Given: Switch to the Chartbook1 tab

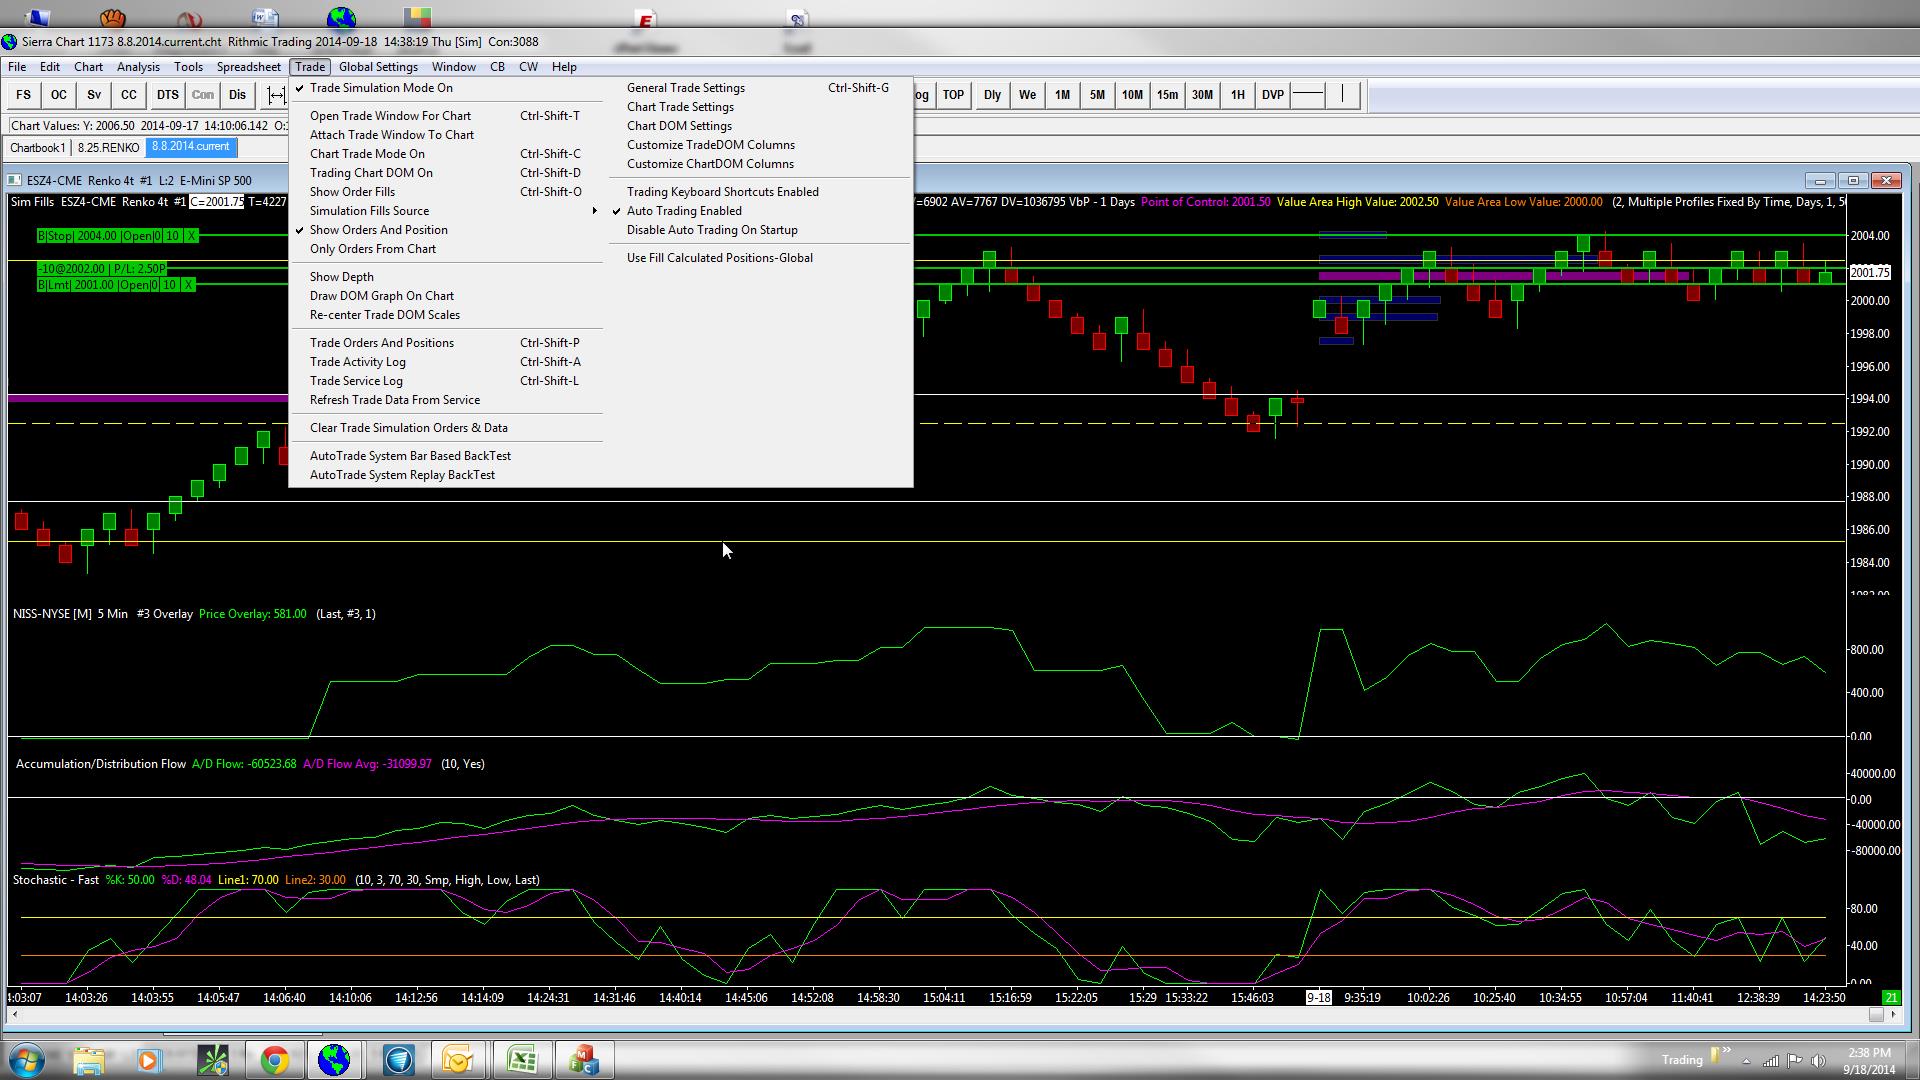Looking at the screenshot, I should click(x=38, y=148).
